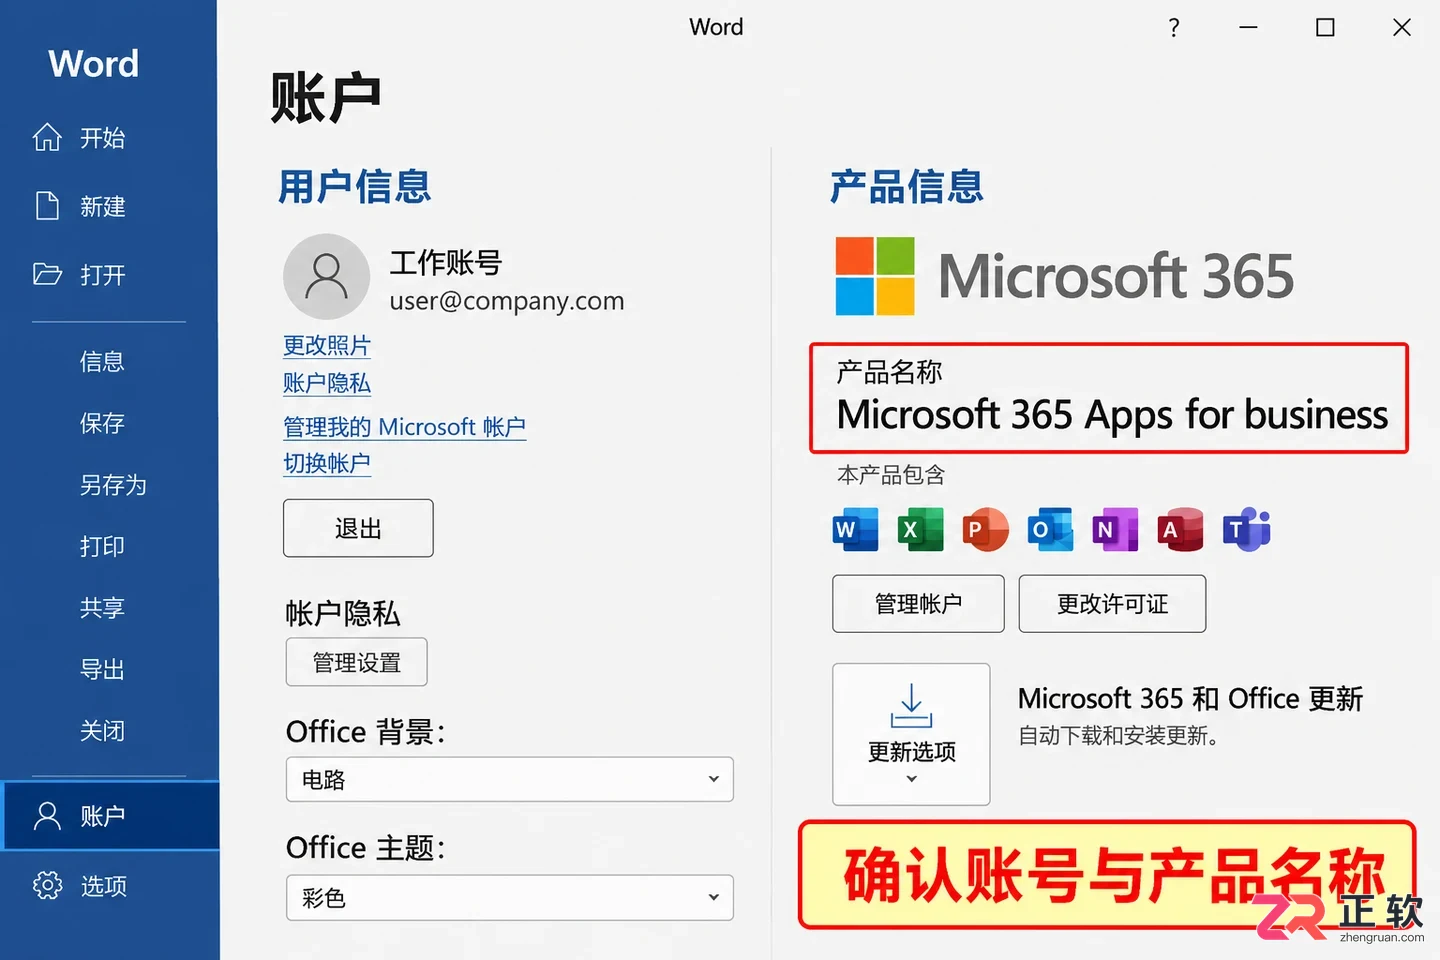Choose 关闭 in the sidebar
The height and width of the screenshot is (960, 1440).
pyautogui.click(x=102, y=731)
